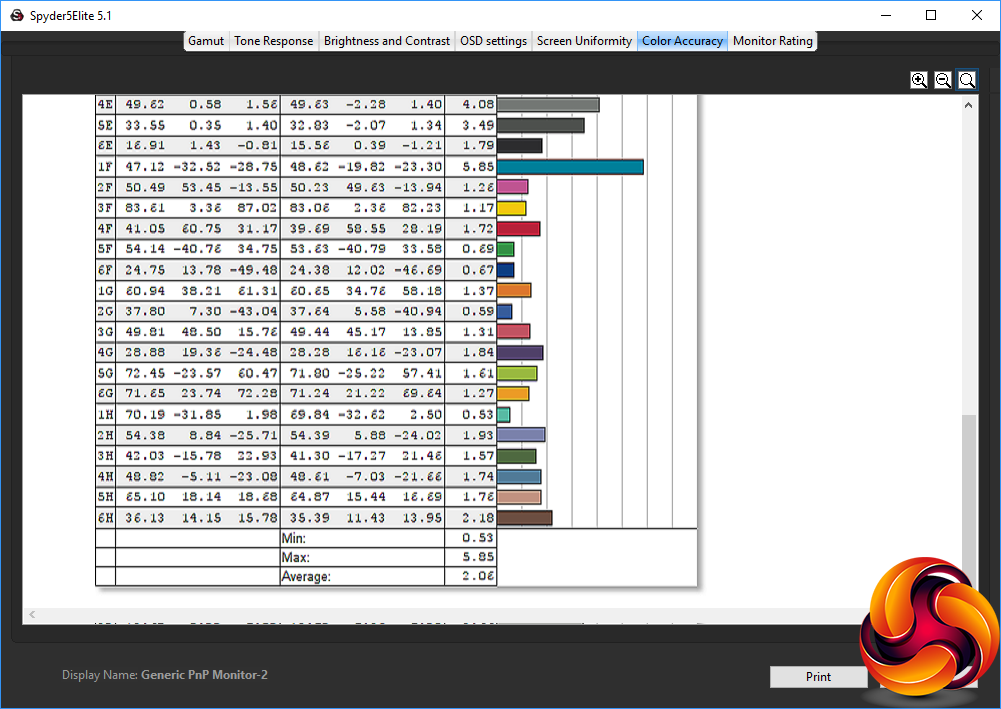
Task: View the Monitor Rating tab
Action: [x=773, y=41]
